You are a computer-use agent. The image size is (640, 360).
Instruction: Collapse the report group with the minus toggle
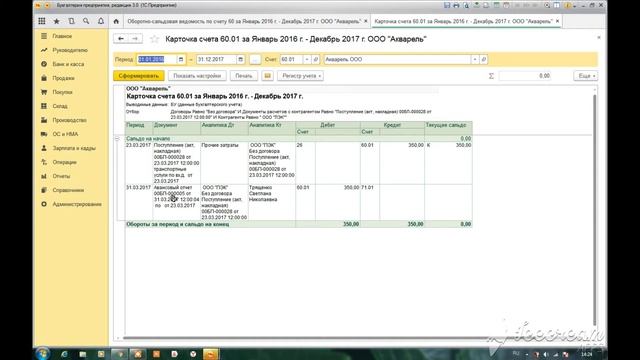[x=117, y=139]
